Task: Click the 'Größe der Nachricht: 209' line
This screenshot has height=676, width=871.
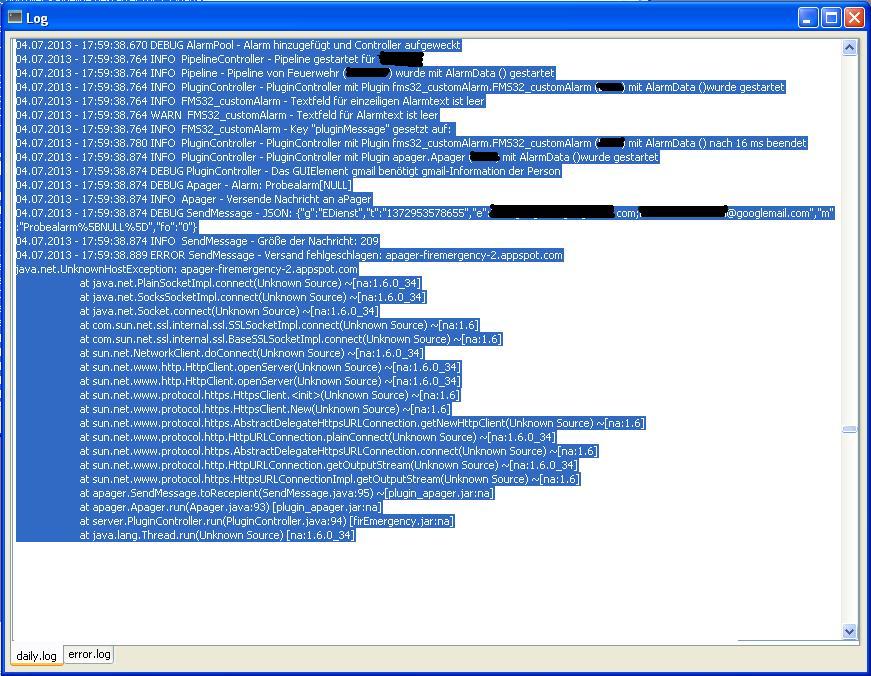Action: click(x=198, y=241)
